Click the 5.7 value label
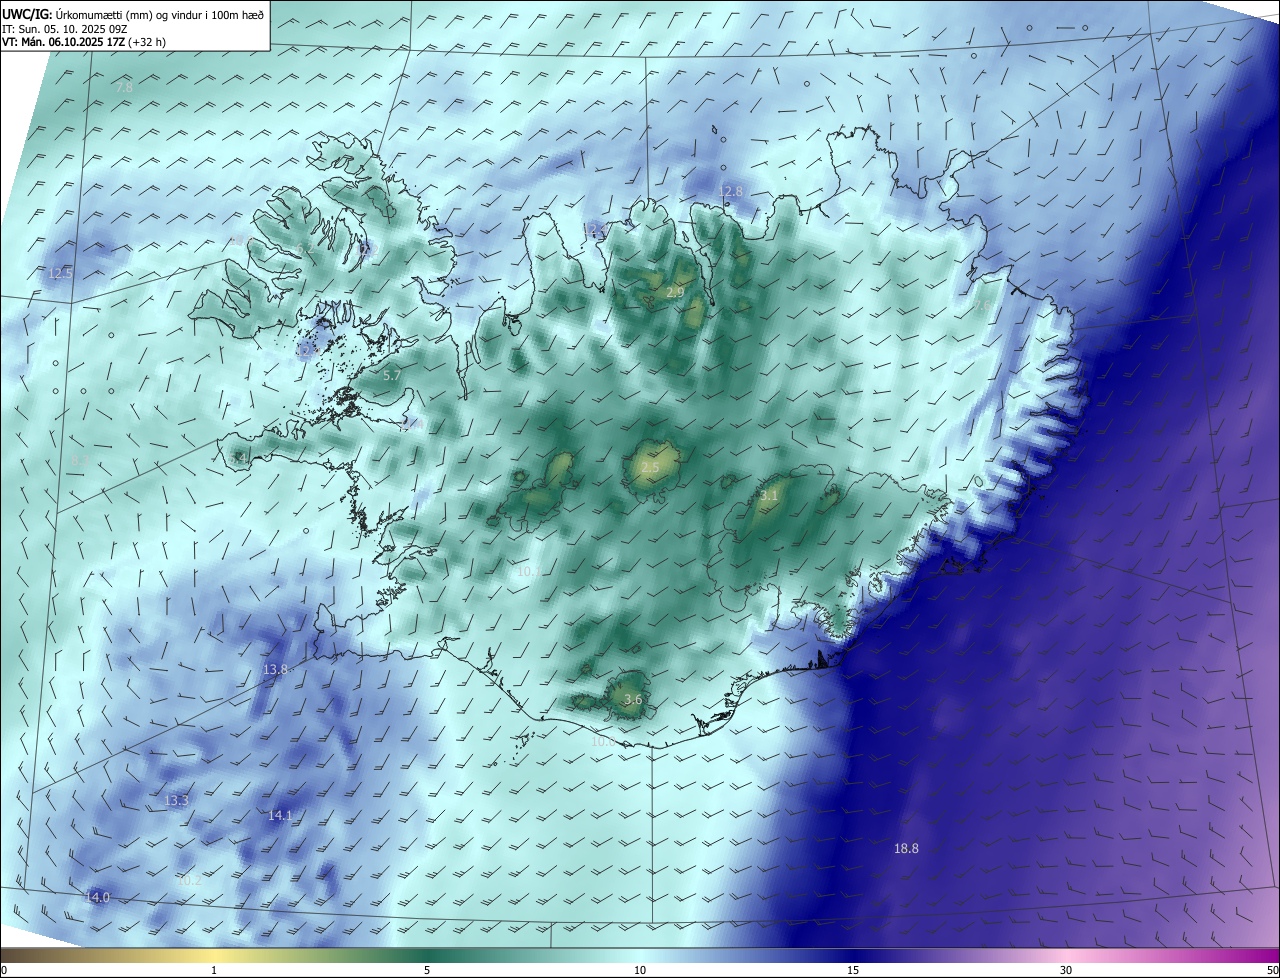1280x978 pixels. click(392, 375)
